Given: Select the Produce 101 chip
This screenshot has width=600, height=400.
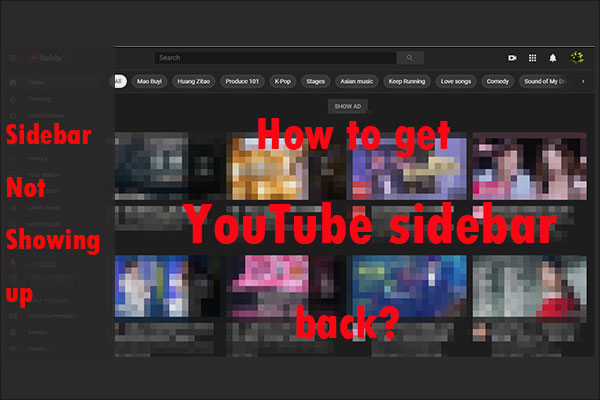Looking at the screenshot, I should tap(242, 81).
